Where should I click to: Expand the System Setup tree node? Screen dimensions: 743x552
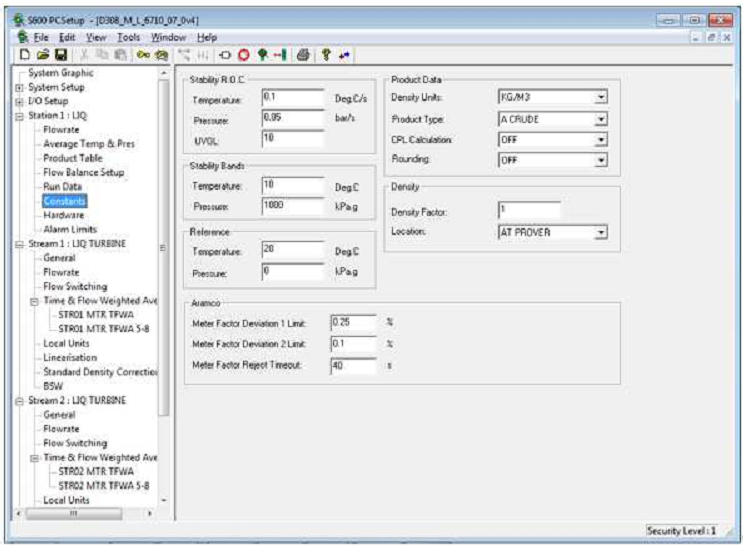tap(19, 88)
